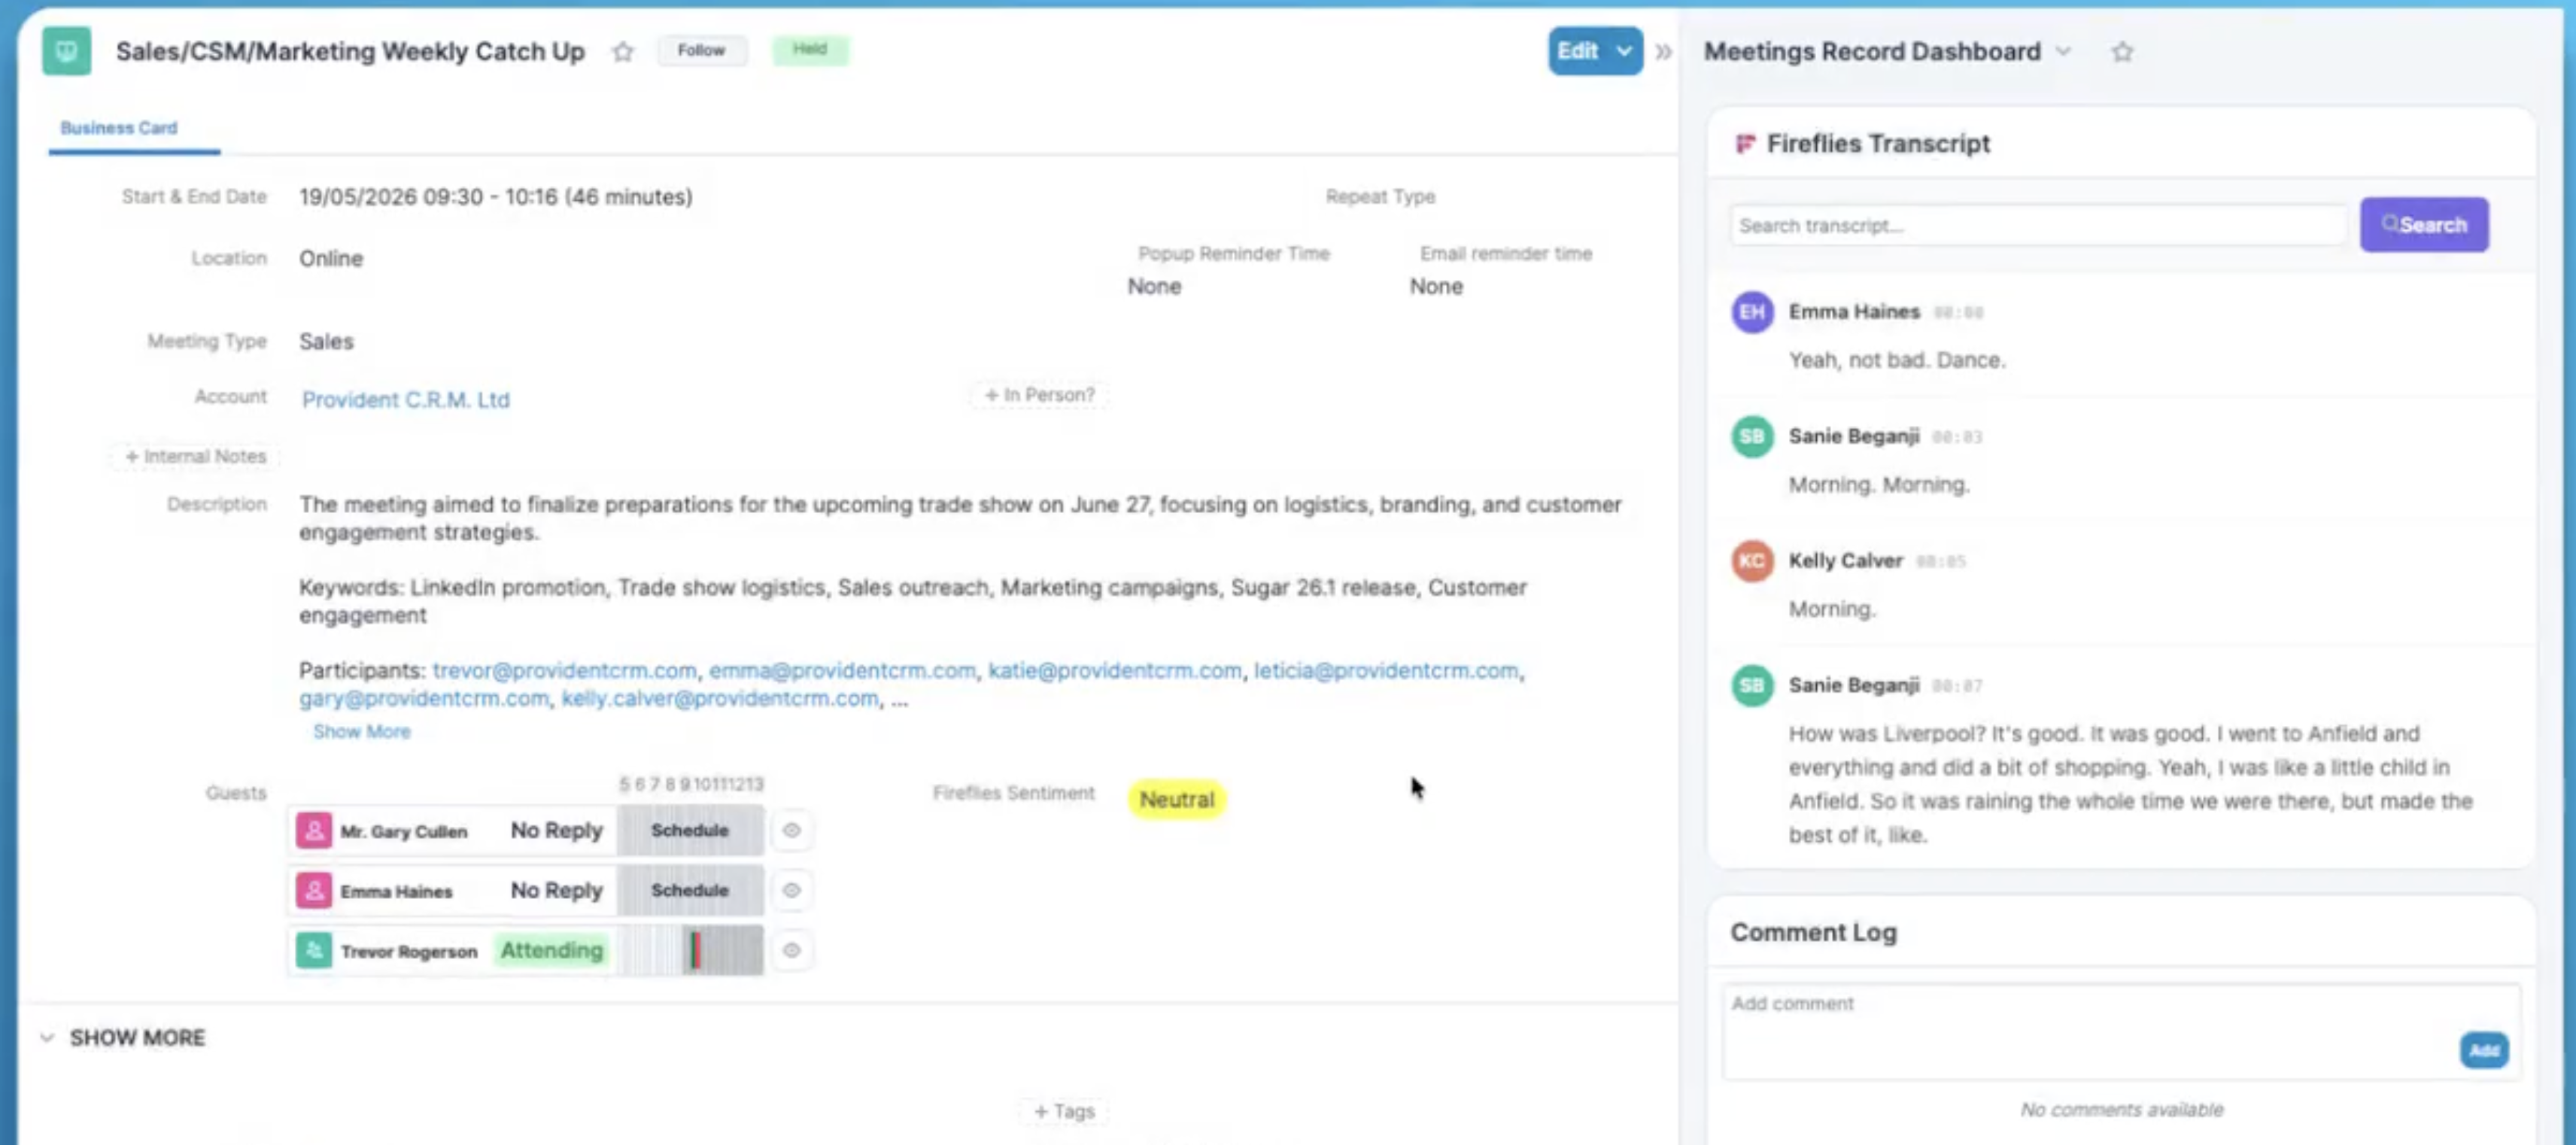Click the Edit button
Viewport: 2576px width, 1145px height.
(1578, 51)
